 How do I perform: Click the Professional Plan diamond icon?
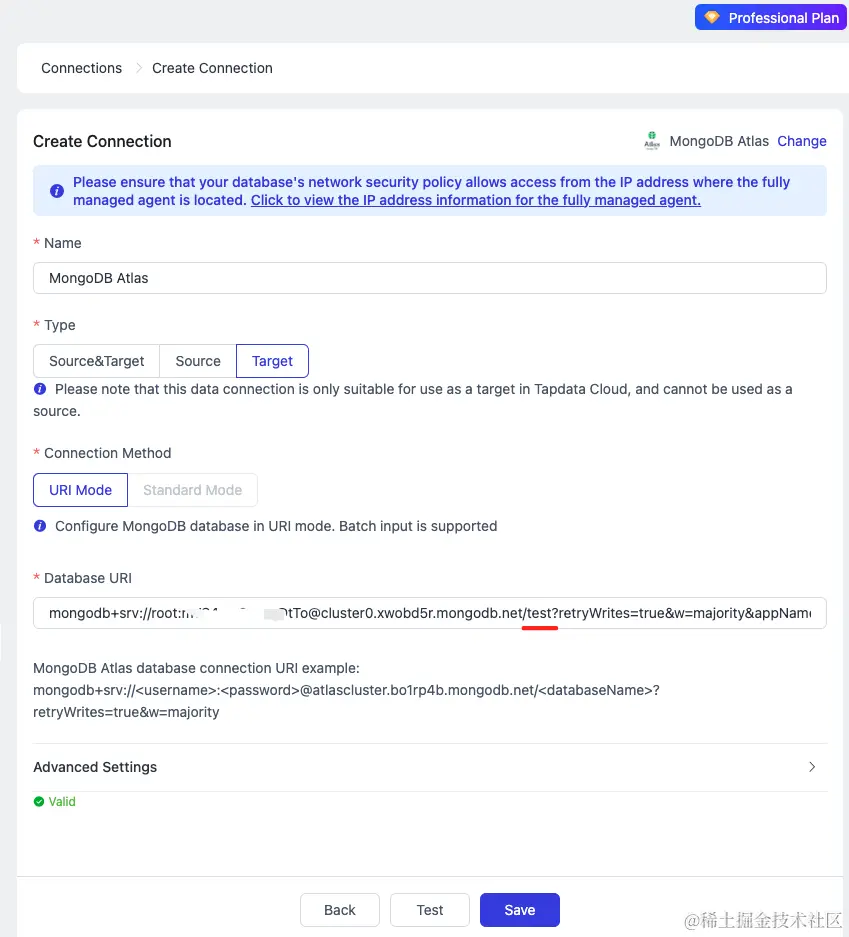click(712, 18)
